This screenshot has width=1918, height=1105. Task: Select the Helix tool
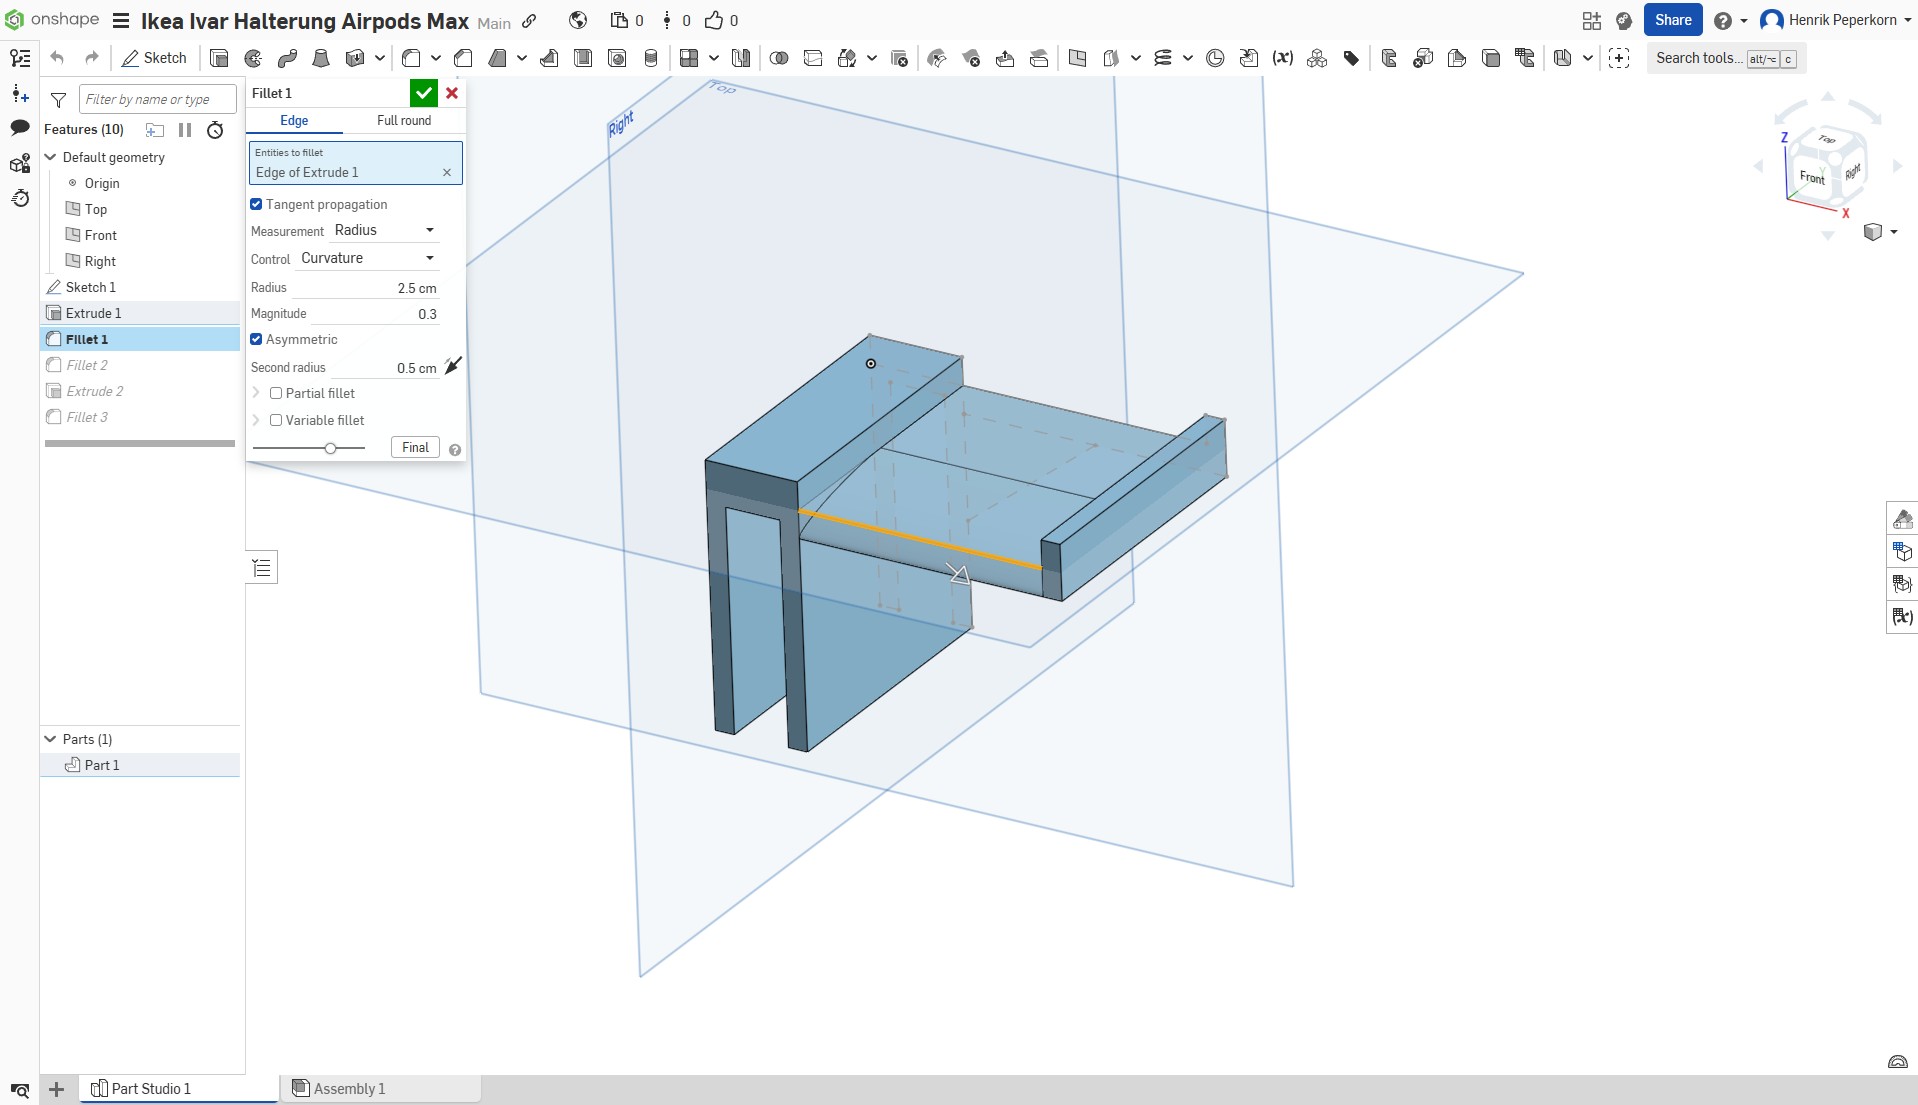tap(1165, 58)
